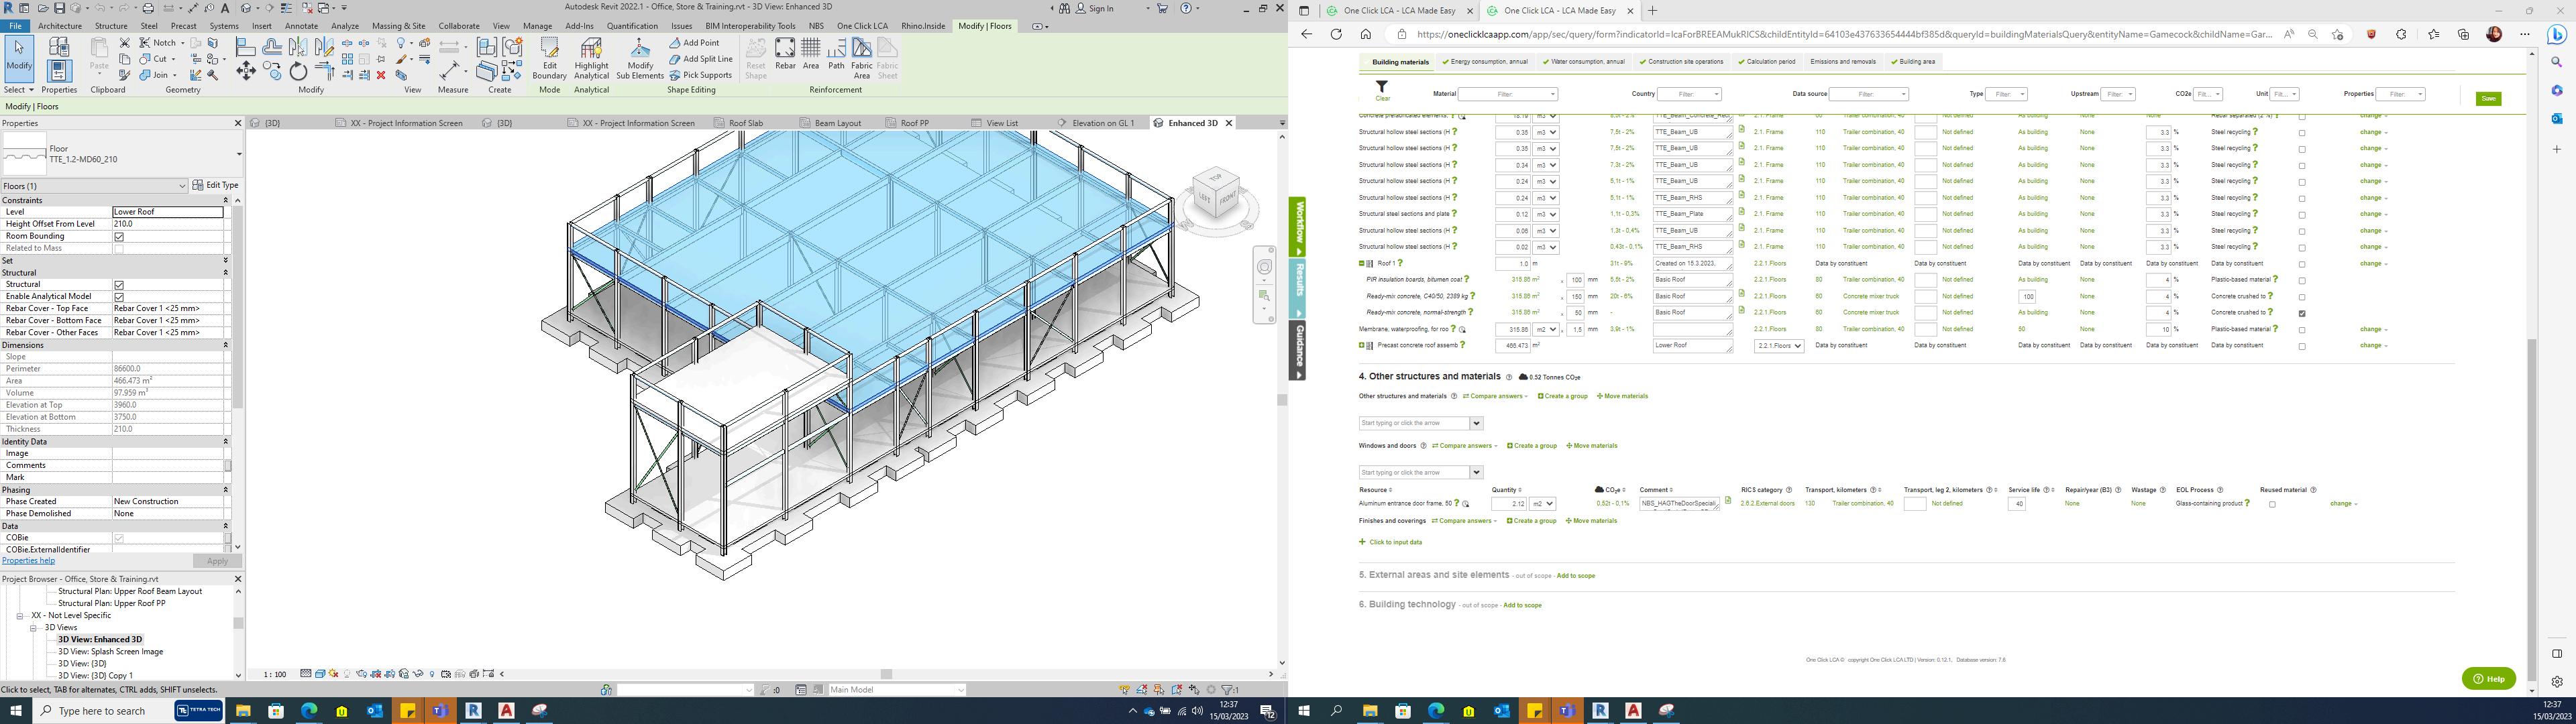Click the Rotate tool icon
The width and height of the screenshot is (2576, 724).
point(298,71)
